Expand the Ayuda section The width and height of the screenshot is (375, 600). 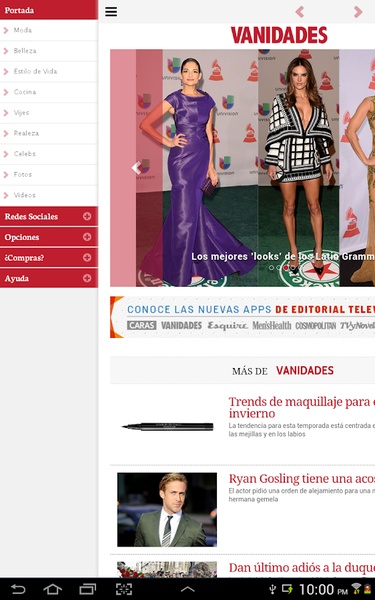click(49, 279)
